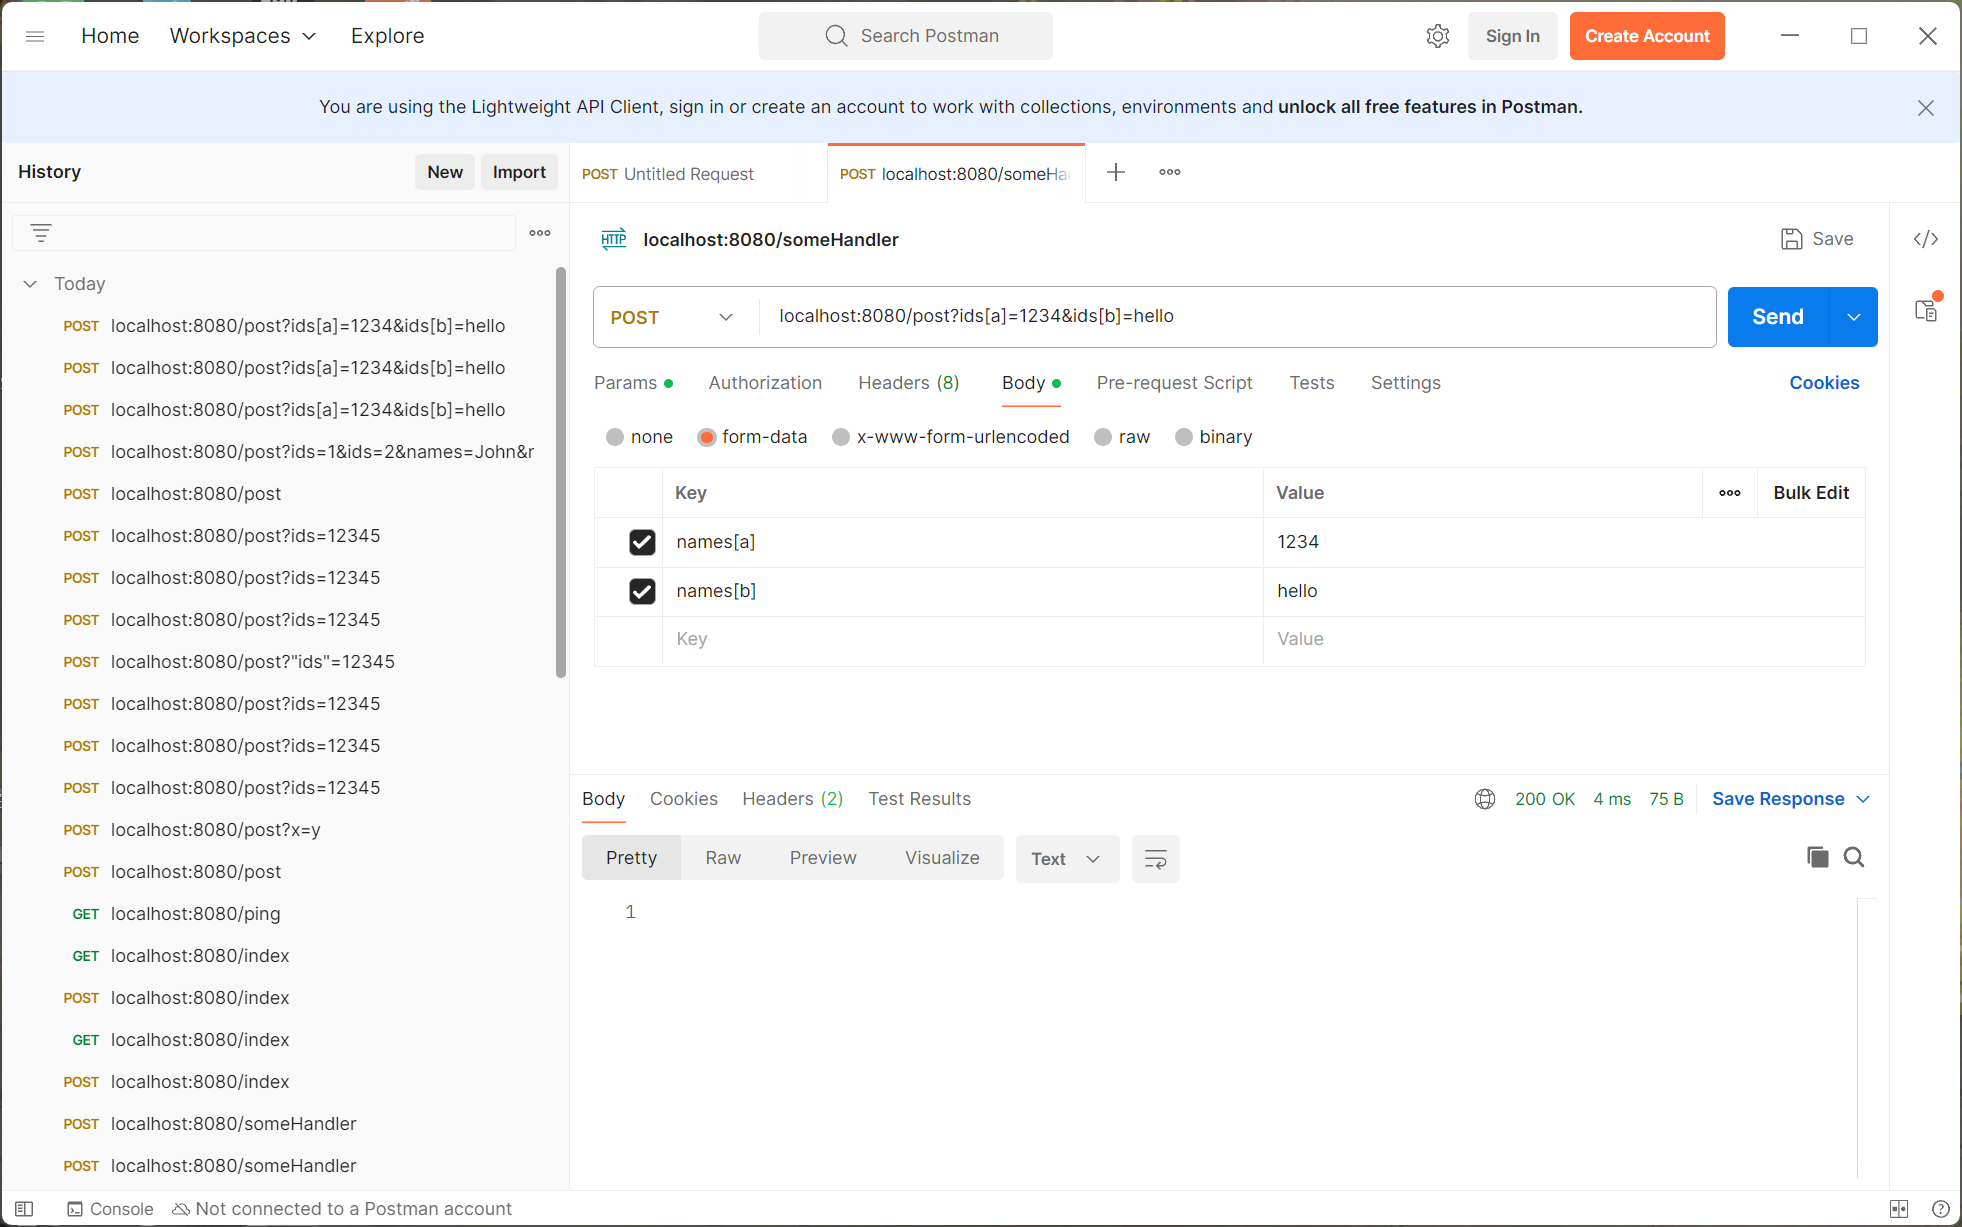The height and width of the screenshot is (1227, 1962).
Task: Click the New button in History
Action: pyautogui.click(x=445, y=172)
